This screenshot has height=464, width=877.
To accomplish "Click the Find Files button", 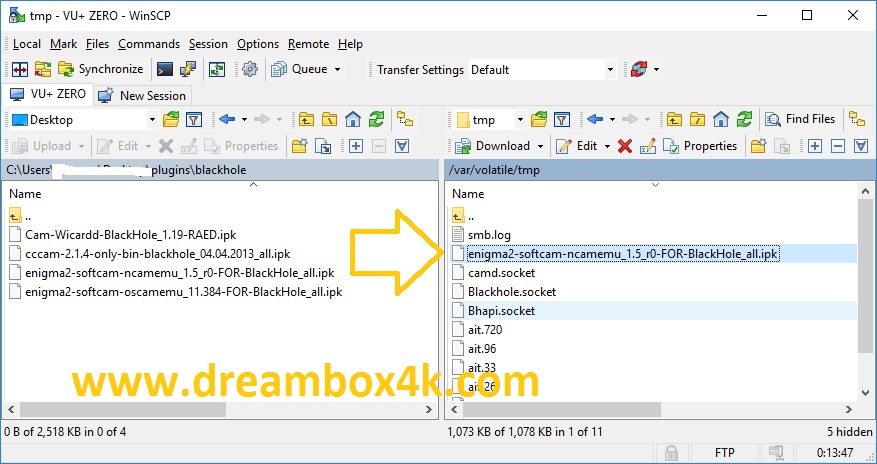I will pyautogui.click(x=800, y=119).
